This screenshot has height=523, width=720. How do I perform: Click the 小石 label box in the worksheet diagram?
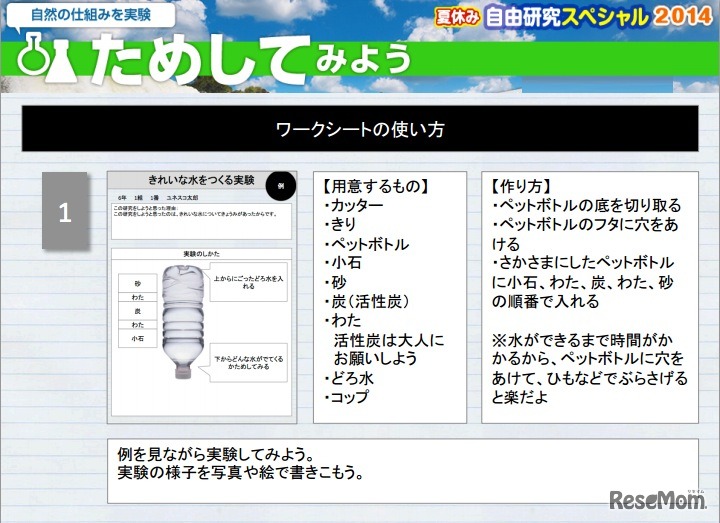coord(138,338)
